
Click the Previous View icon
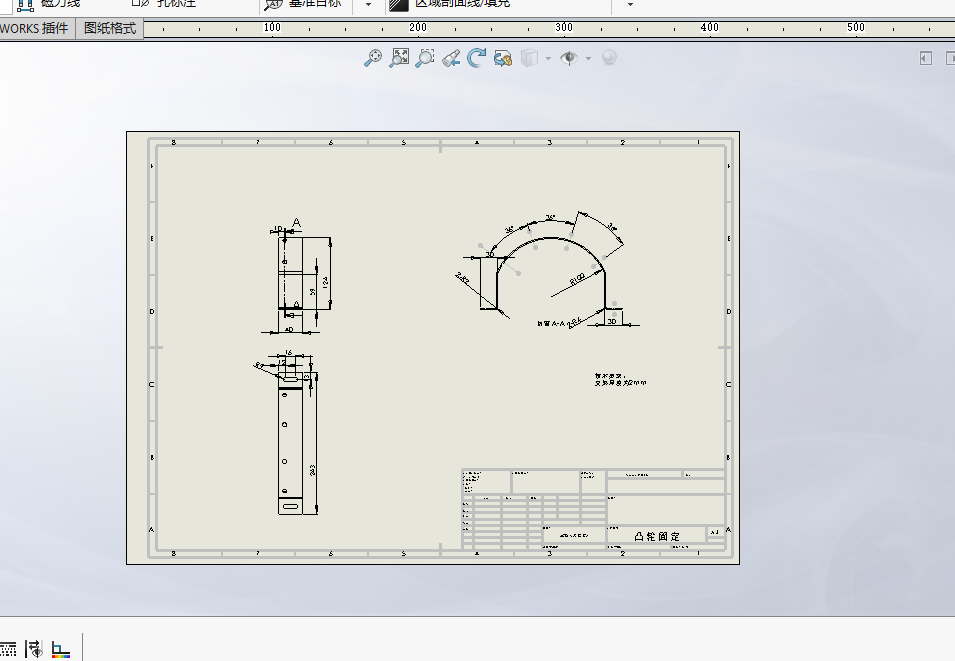pyautogui.click(x=451, y=58)
